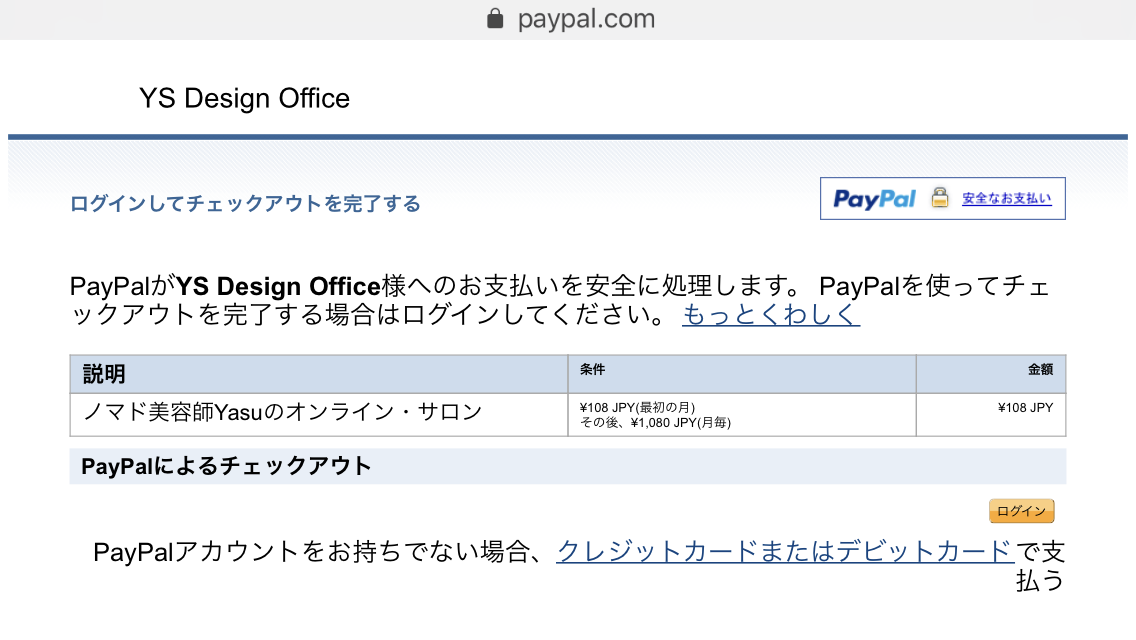
Task: Click ログインしてチェックアウトを完了する heading
Action: (245, 204)
